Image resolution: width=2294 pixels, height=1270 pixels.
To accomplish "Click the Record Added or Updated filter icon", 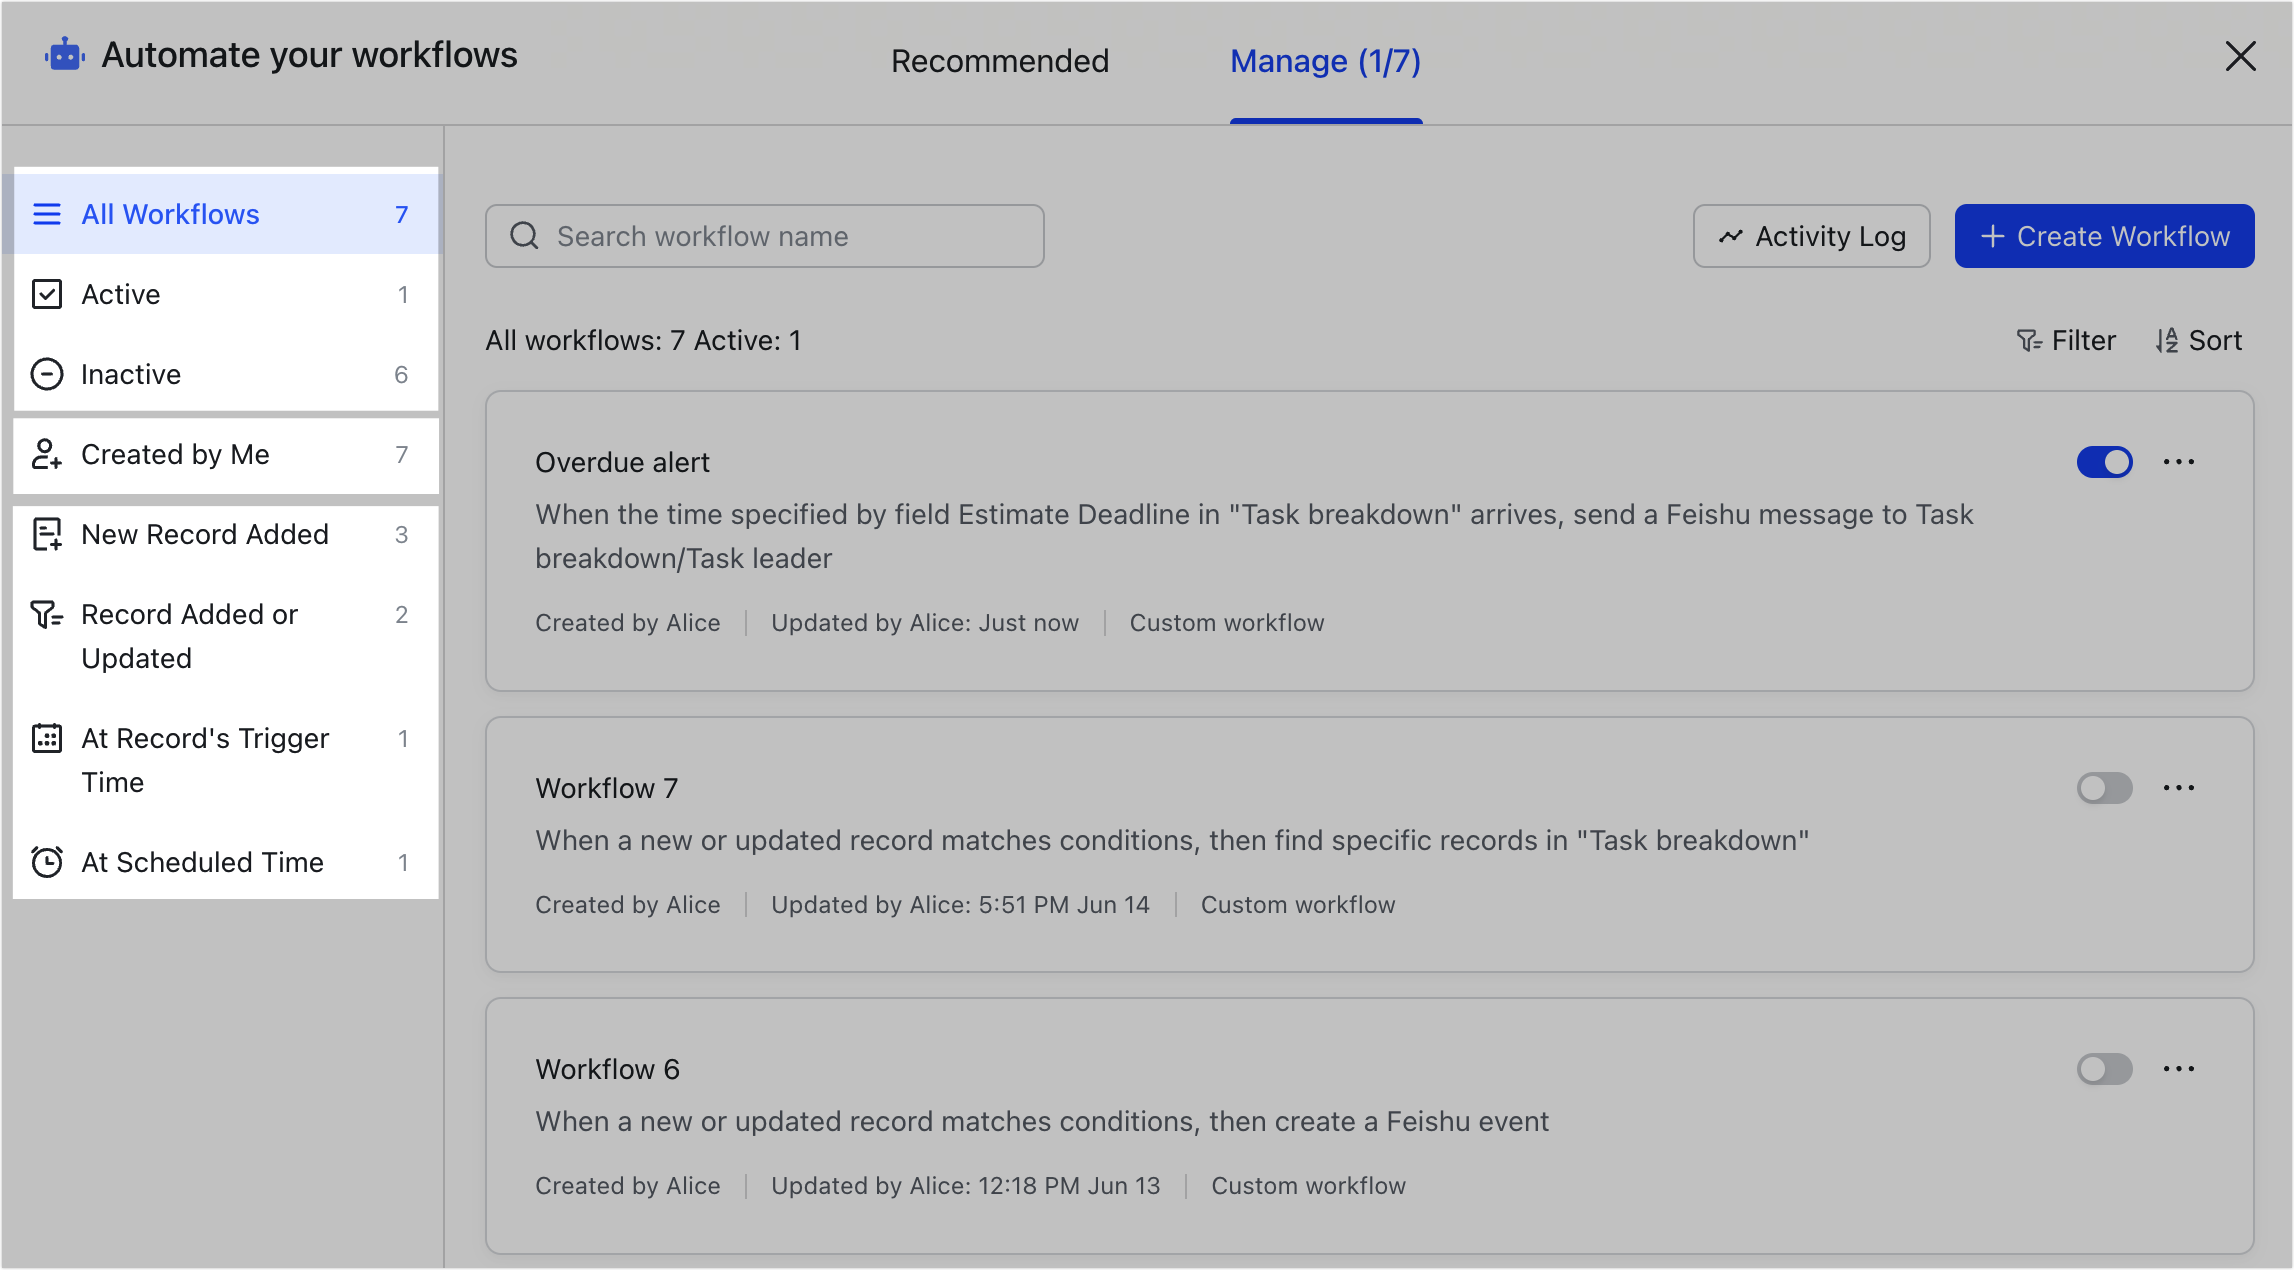I will 47,614.
